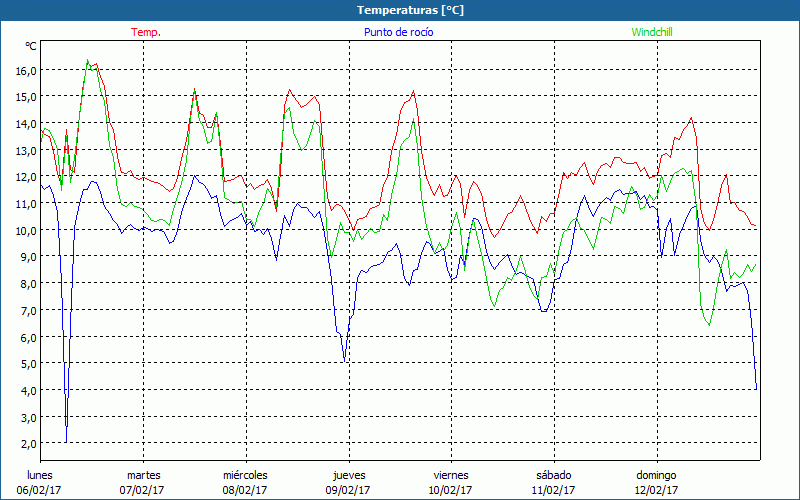Image resolution: width=800 pixels, height=500 pixels.
Task: Click the 12/02/17 date label
Action: (656, 490)
